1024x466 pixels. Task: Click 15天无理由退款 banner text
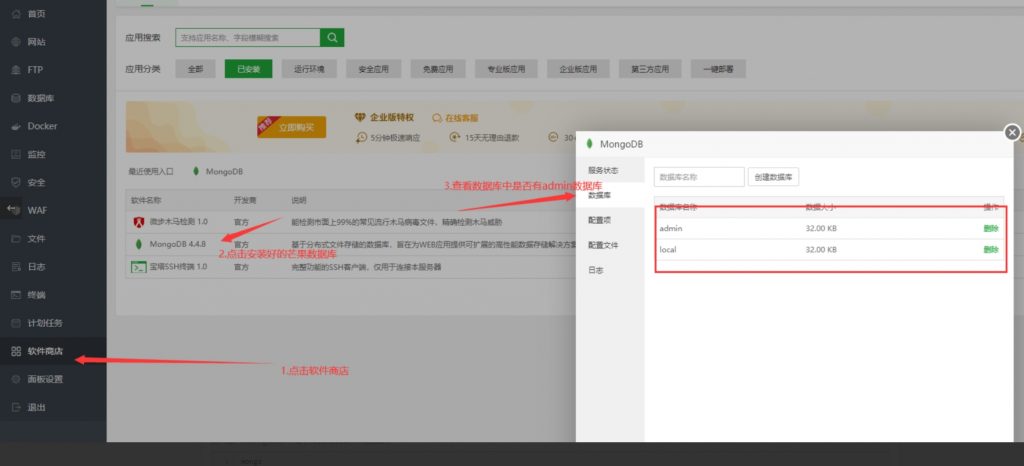[x=491, y=138]
